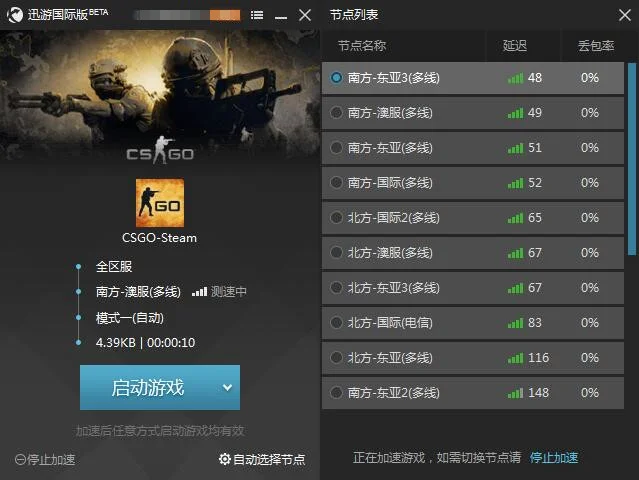Click the 迅游国际版 title text
The height and width of the screenshot is (480, 639).
[58, 15]
